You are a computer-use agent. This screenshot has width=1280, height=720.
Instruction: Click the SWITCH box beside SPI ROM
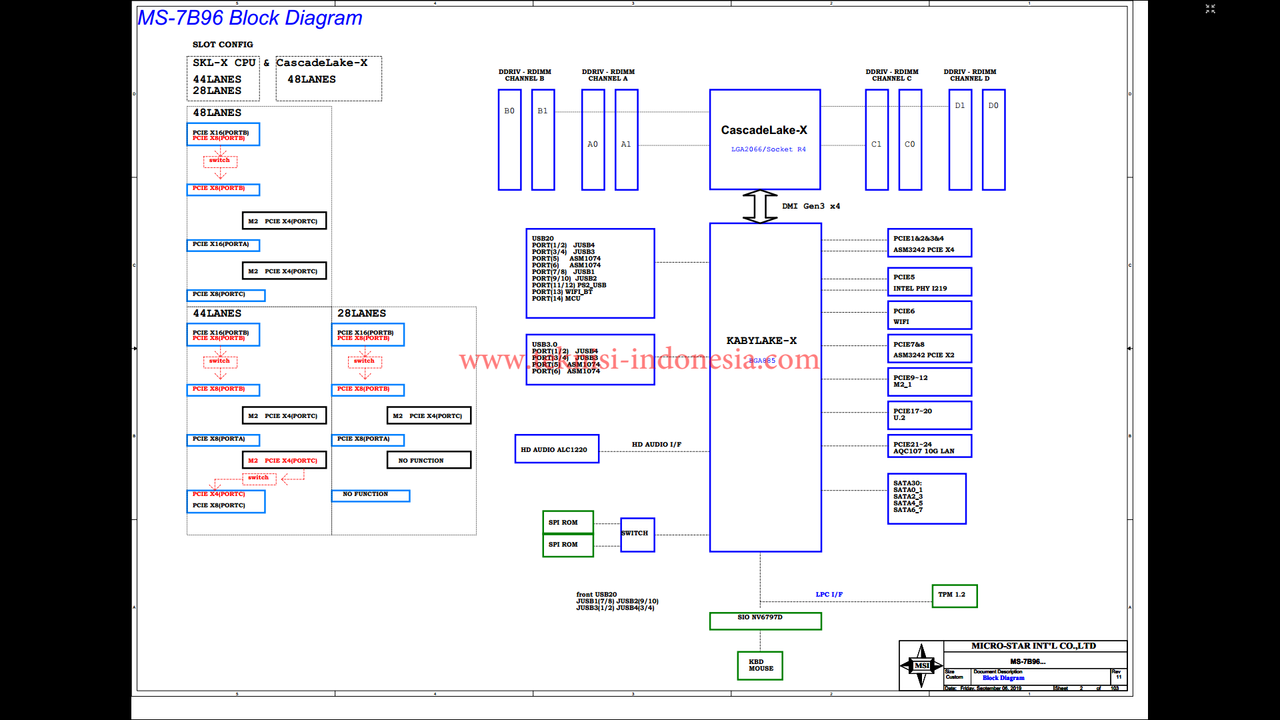[637, 533]
